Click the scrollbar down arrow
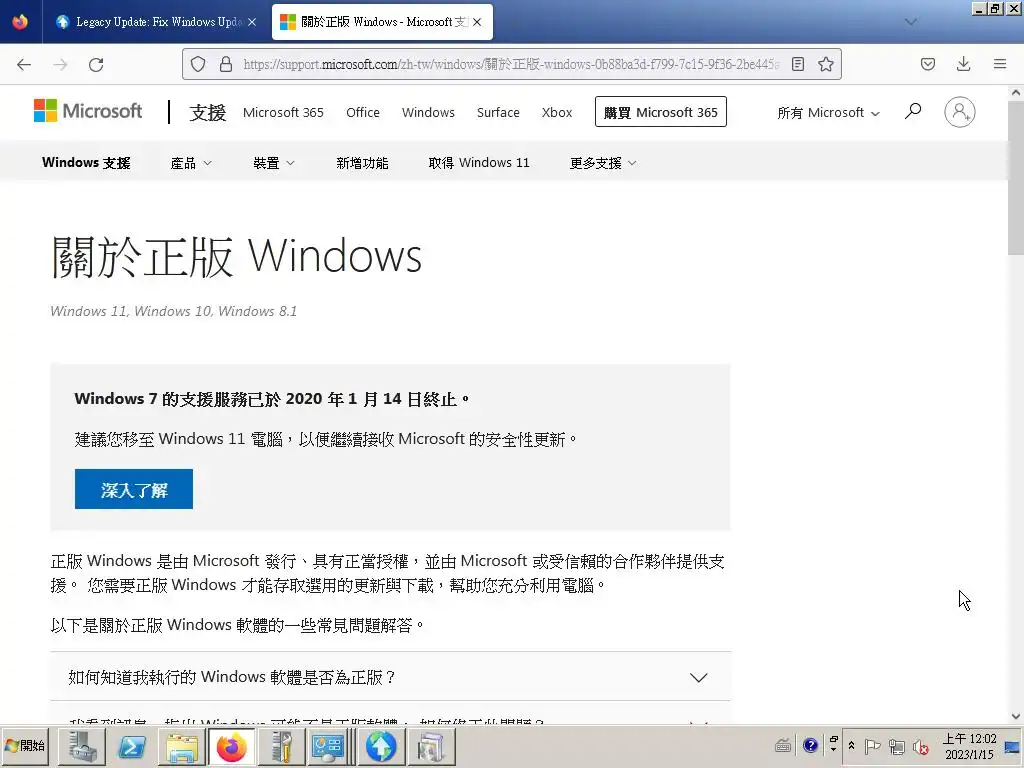 (x=1016, y=716)
